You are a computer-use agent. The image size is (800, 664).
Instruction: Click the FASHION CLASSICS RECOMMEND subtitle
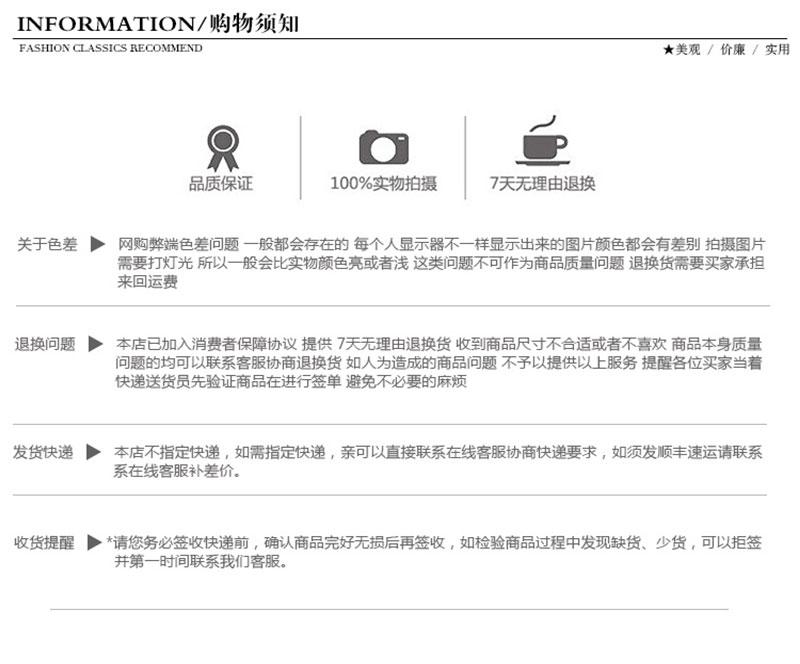110,48
